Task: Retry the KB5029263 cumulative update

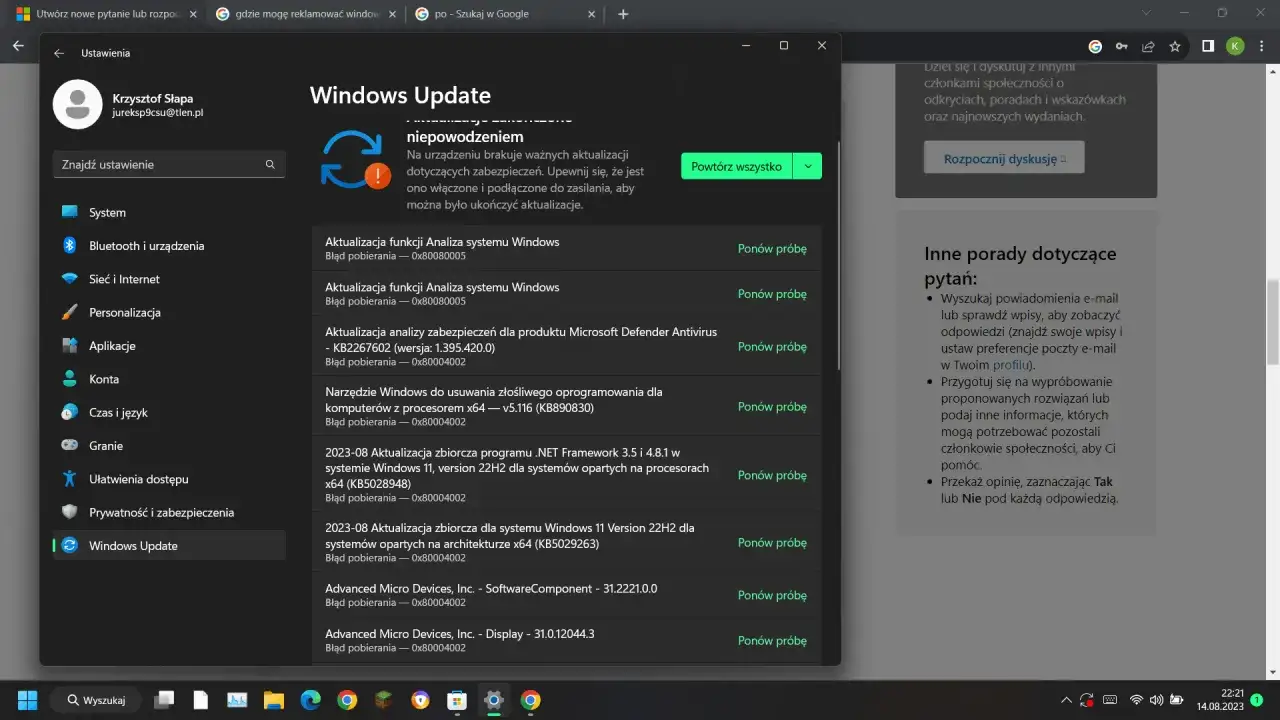Action: [x=772, y=543]
